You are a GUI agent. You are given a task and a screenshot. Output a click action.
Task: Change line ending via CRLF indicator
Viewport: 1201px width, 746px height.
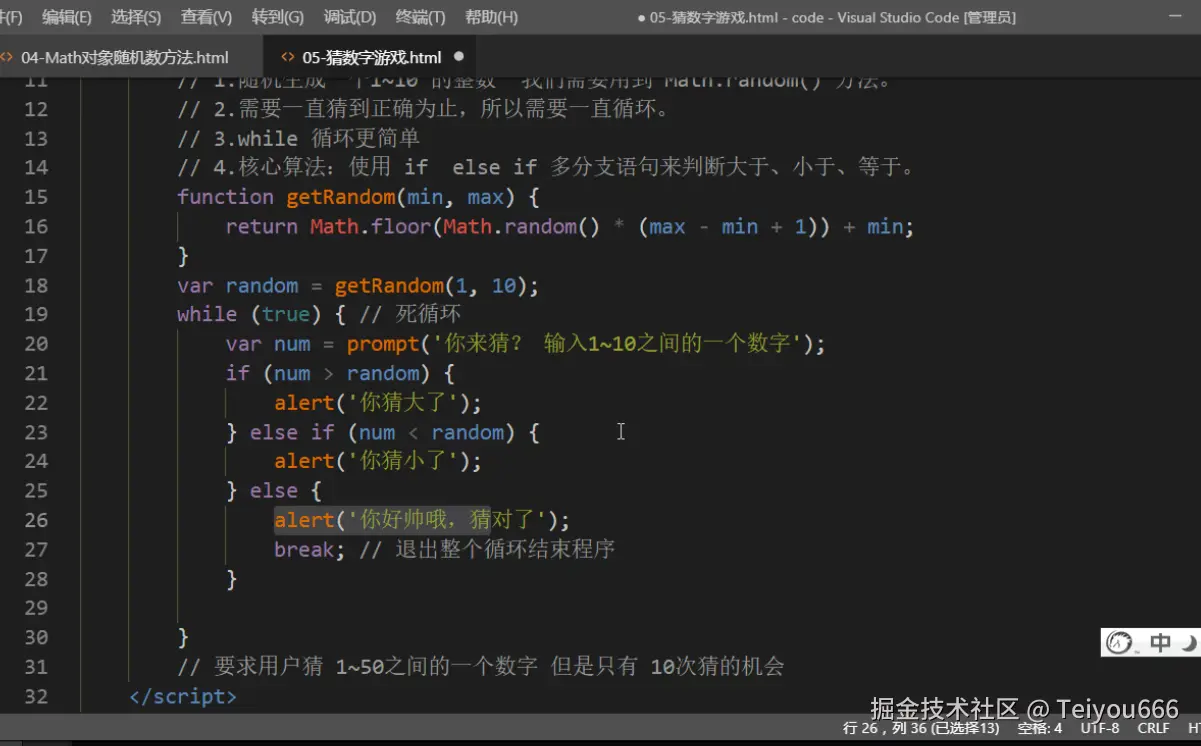[x=1153, y=728]
